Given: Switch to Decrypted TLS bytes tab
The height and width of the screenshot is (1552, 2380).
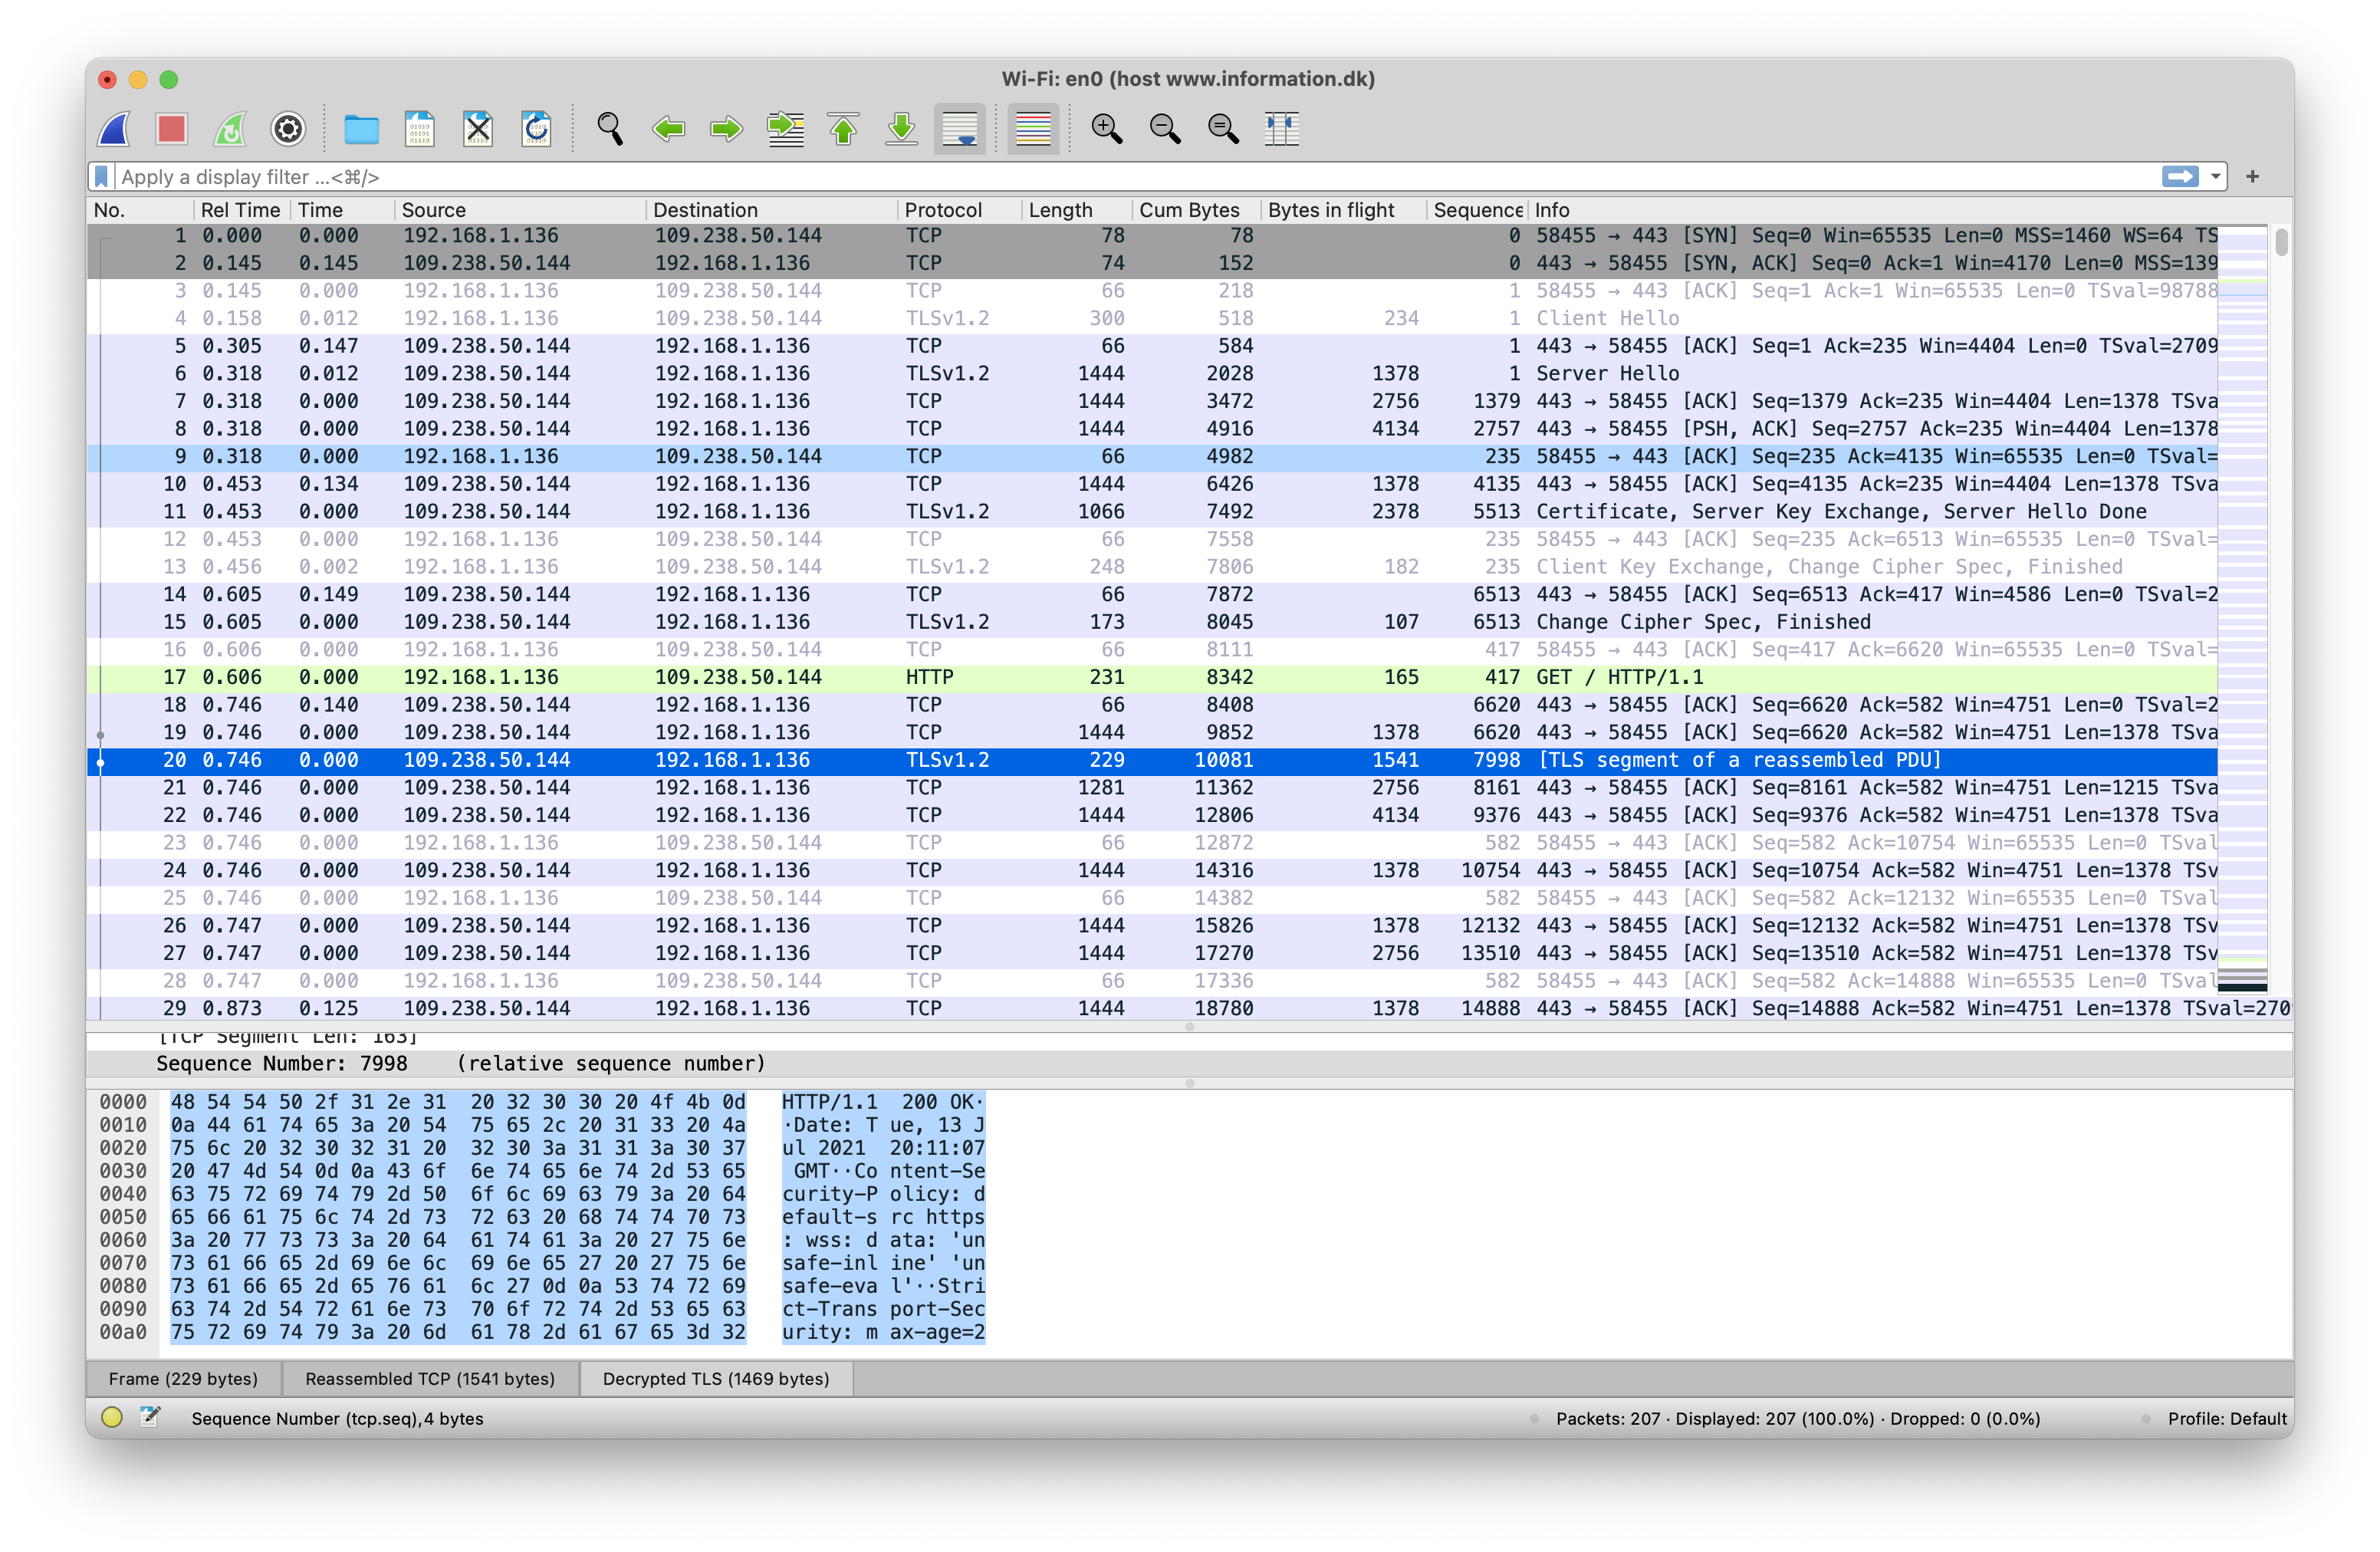Looking at the screenshot, I should 716,1378.
